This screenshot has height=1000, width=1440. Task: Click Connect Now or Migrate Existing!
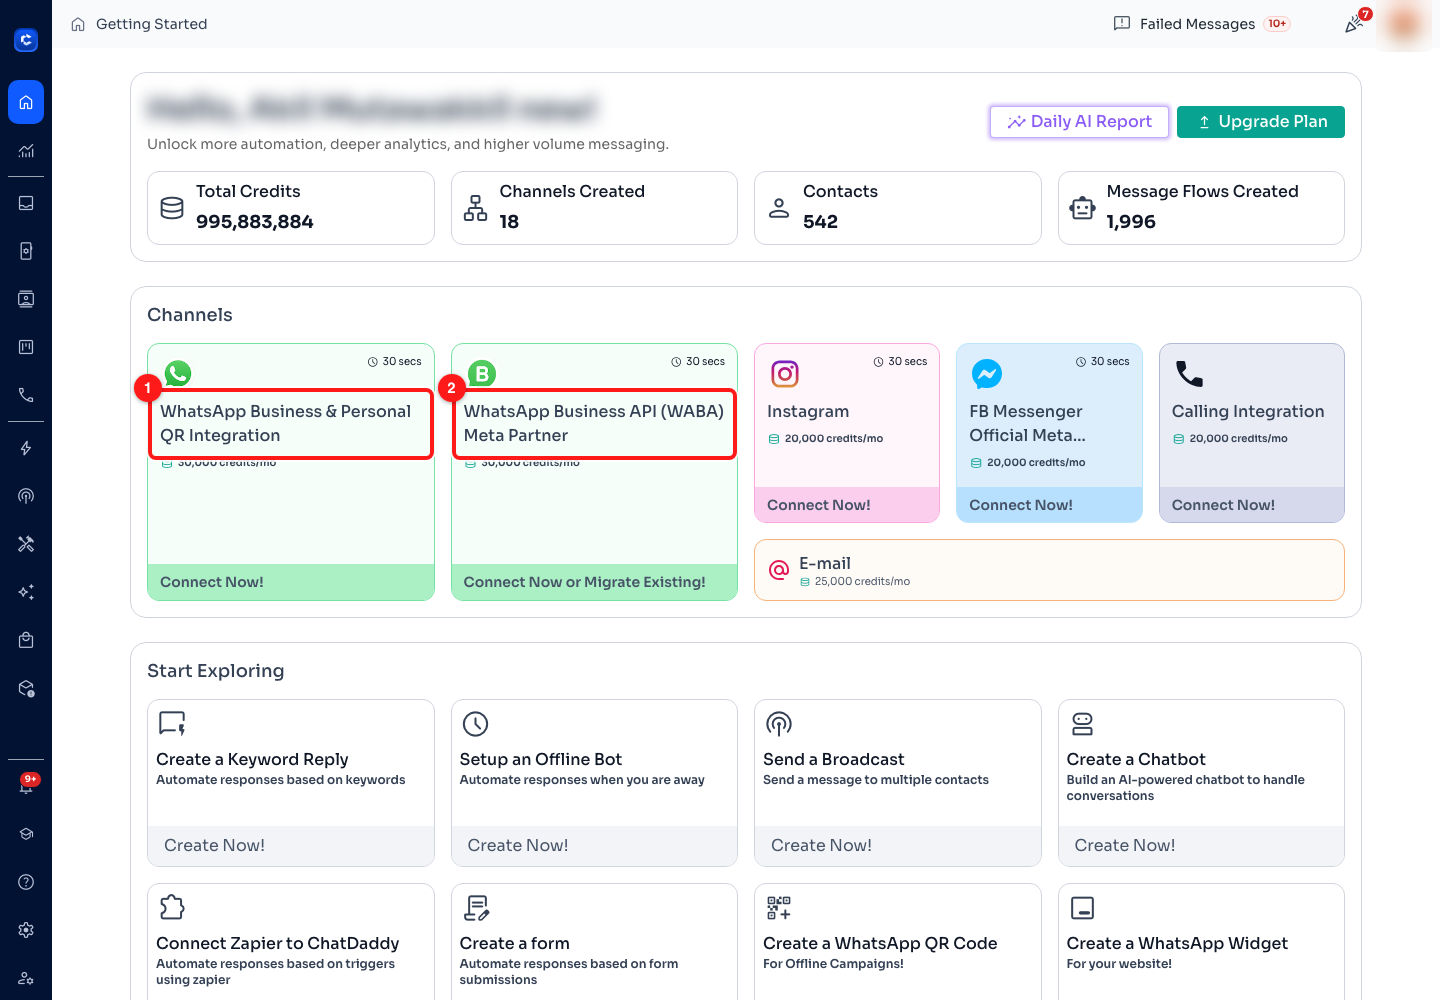[x=594, y=582]
